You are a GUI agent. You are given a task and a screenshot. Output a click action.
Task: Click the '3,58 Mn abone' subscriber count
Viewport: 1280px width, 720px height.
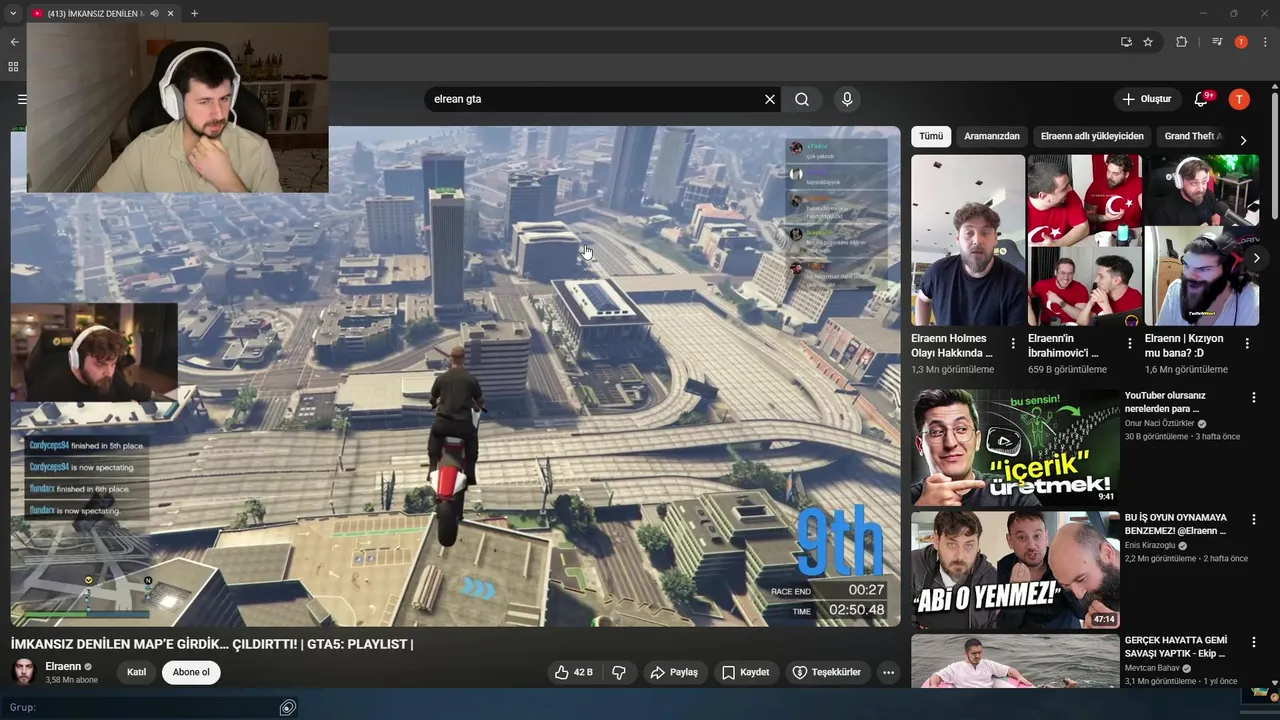pos(72,680)
